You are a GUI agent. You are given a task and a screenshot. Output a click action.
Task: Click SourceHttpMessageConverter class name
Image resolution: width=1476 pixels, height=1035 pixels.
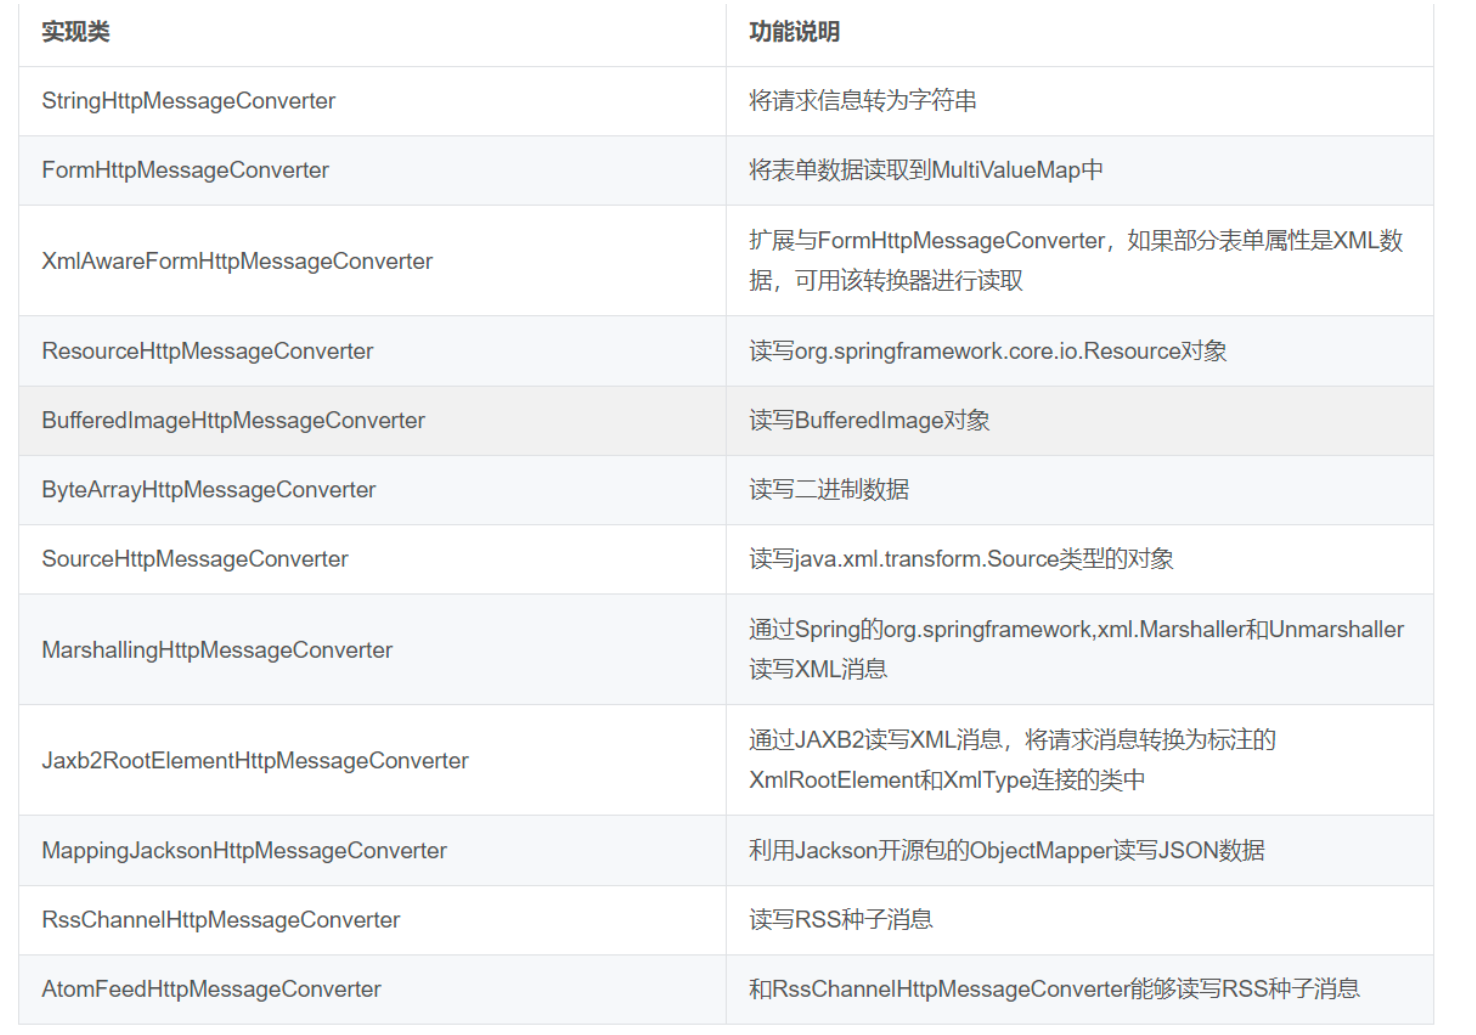pos(195,559)
